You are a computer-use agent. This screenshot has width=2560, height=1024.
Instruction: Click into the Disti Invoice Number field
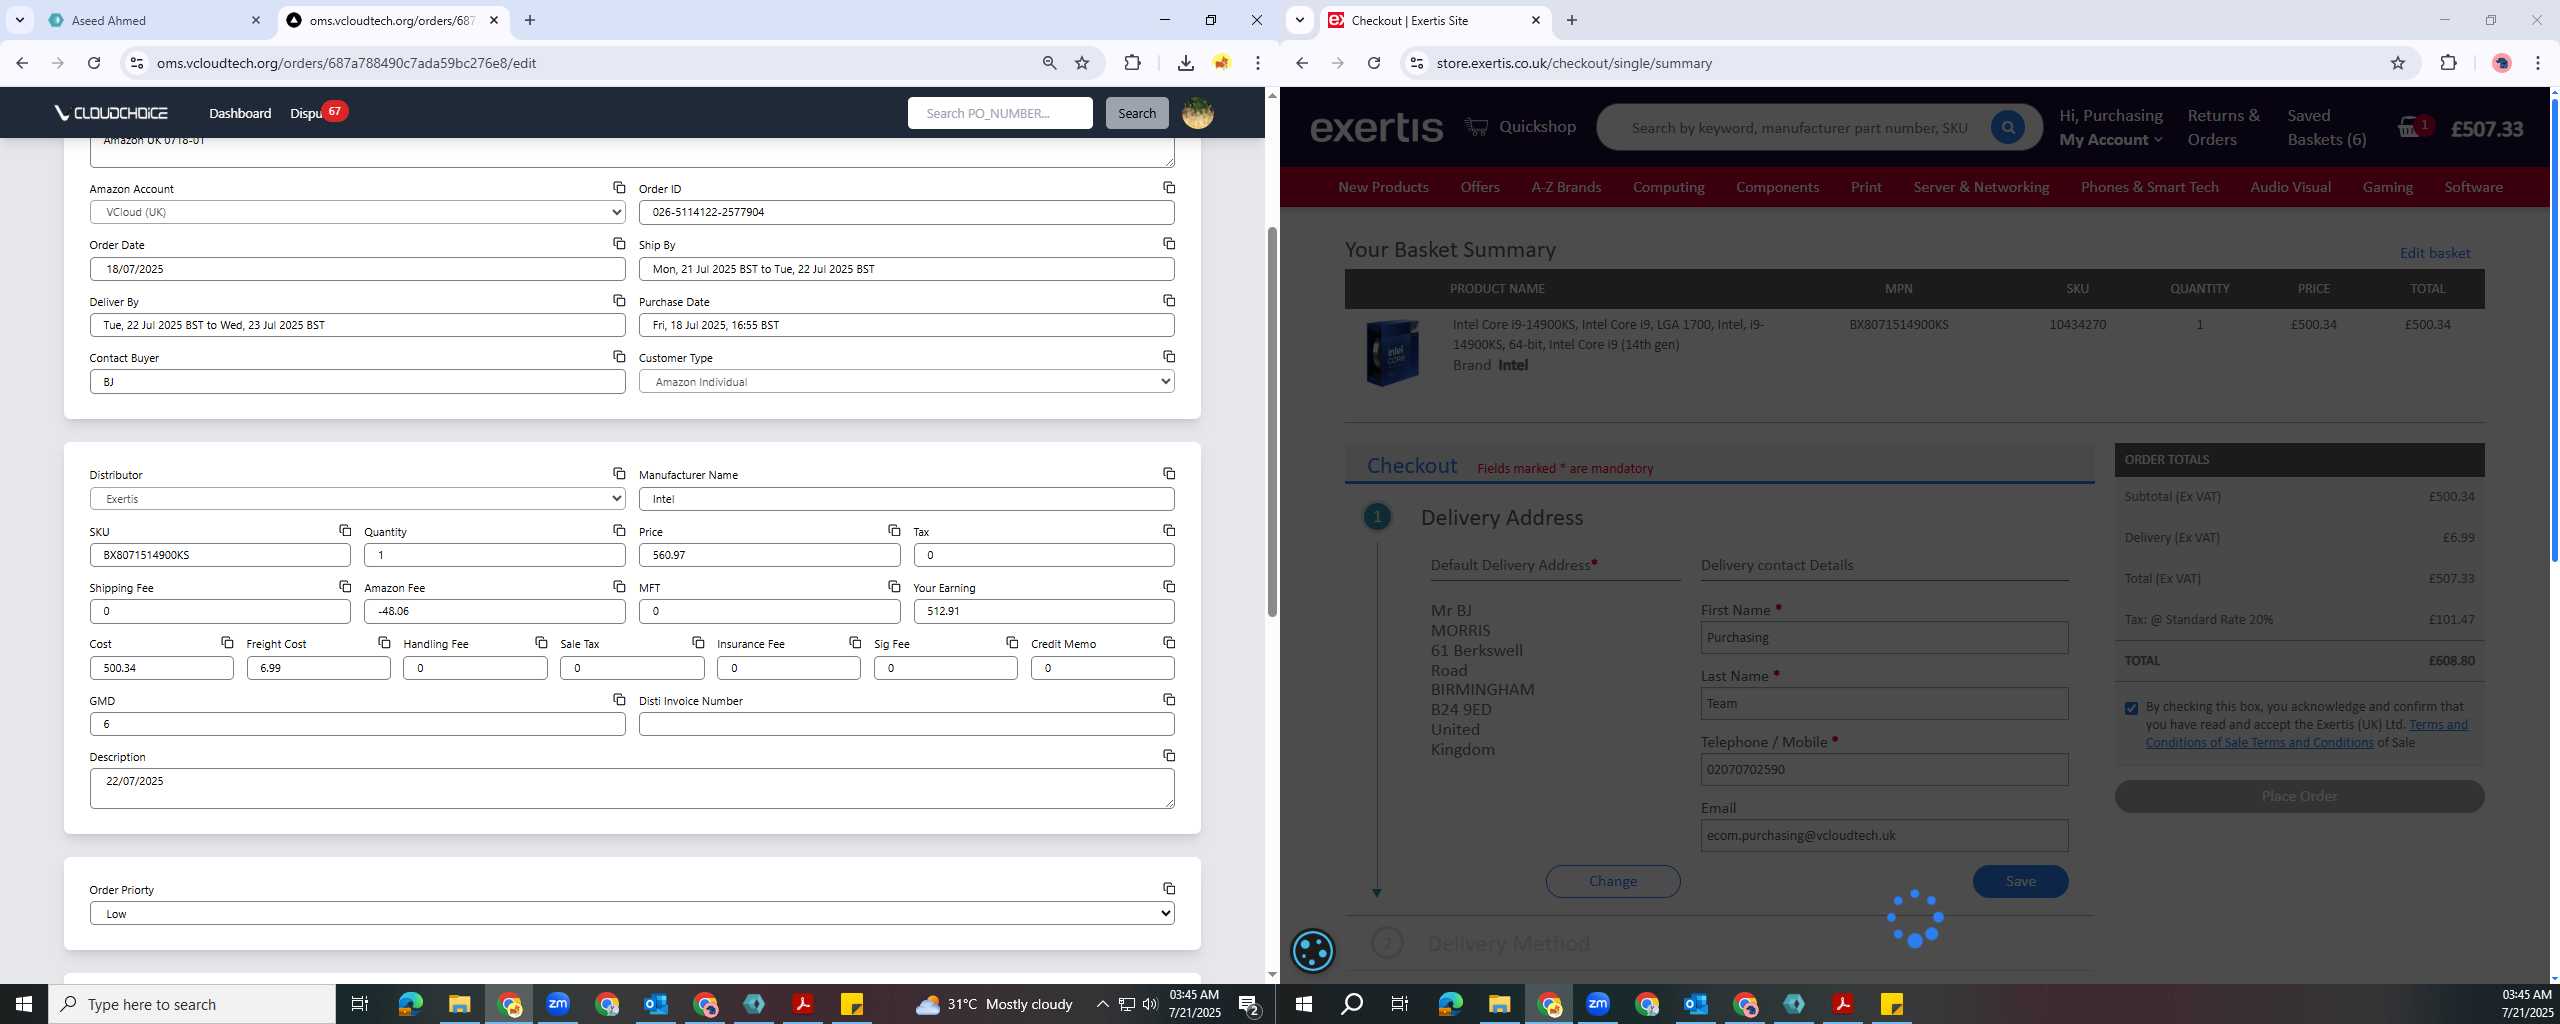tap(906, 724)
